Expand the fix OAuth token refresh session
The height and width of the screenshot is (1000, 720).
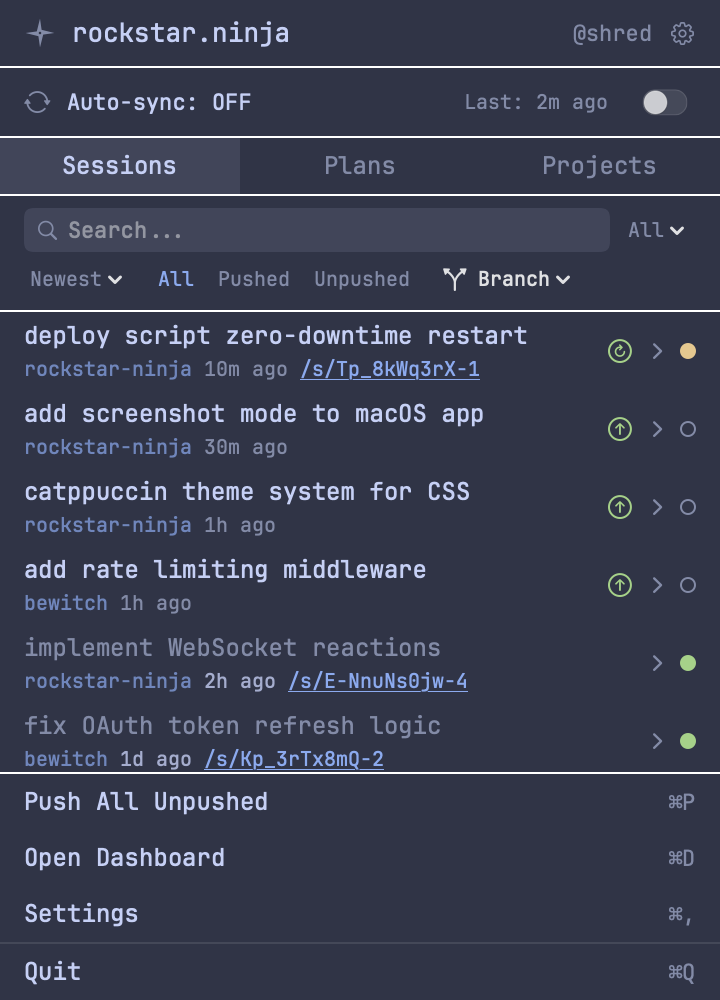[657, 741]
